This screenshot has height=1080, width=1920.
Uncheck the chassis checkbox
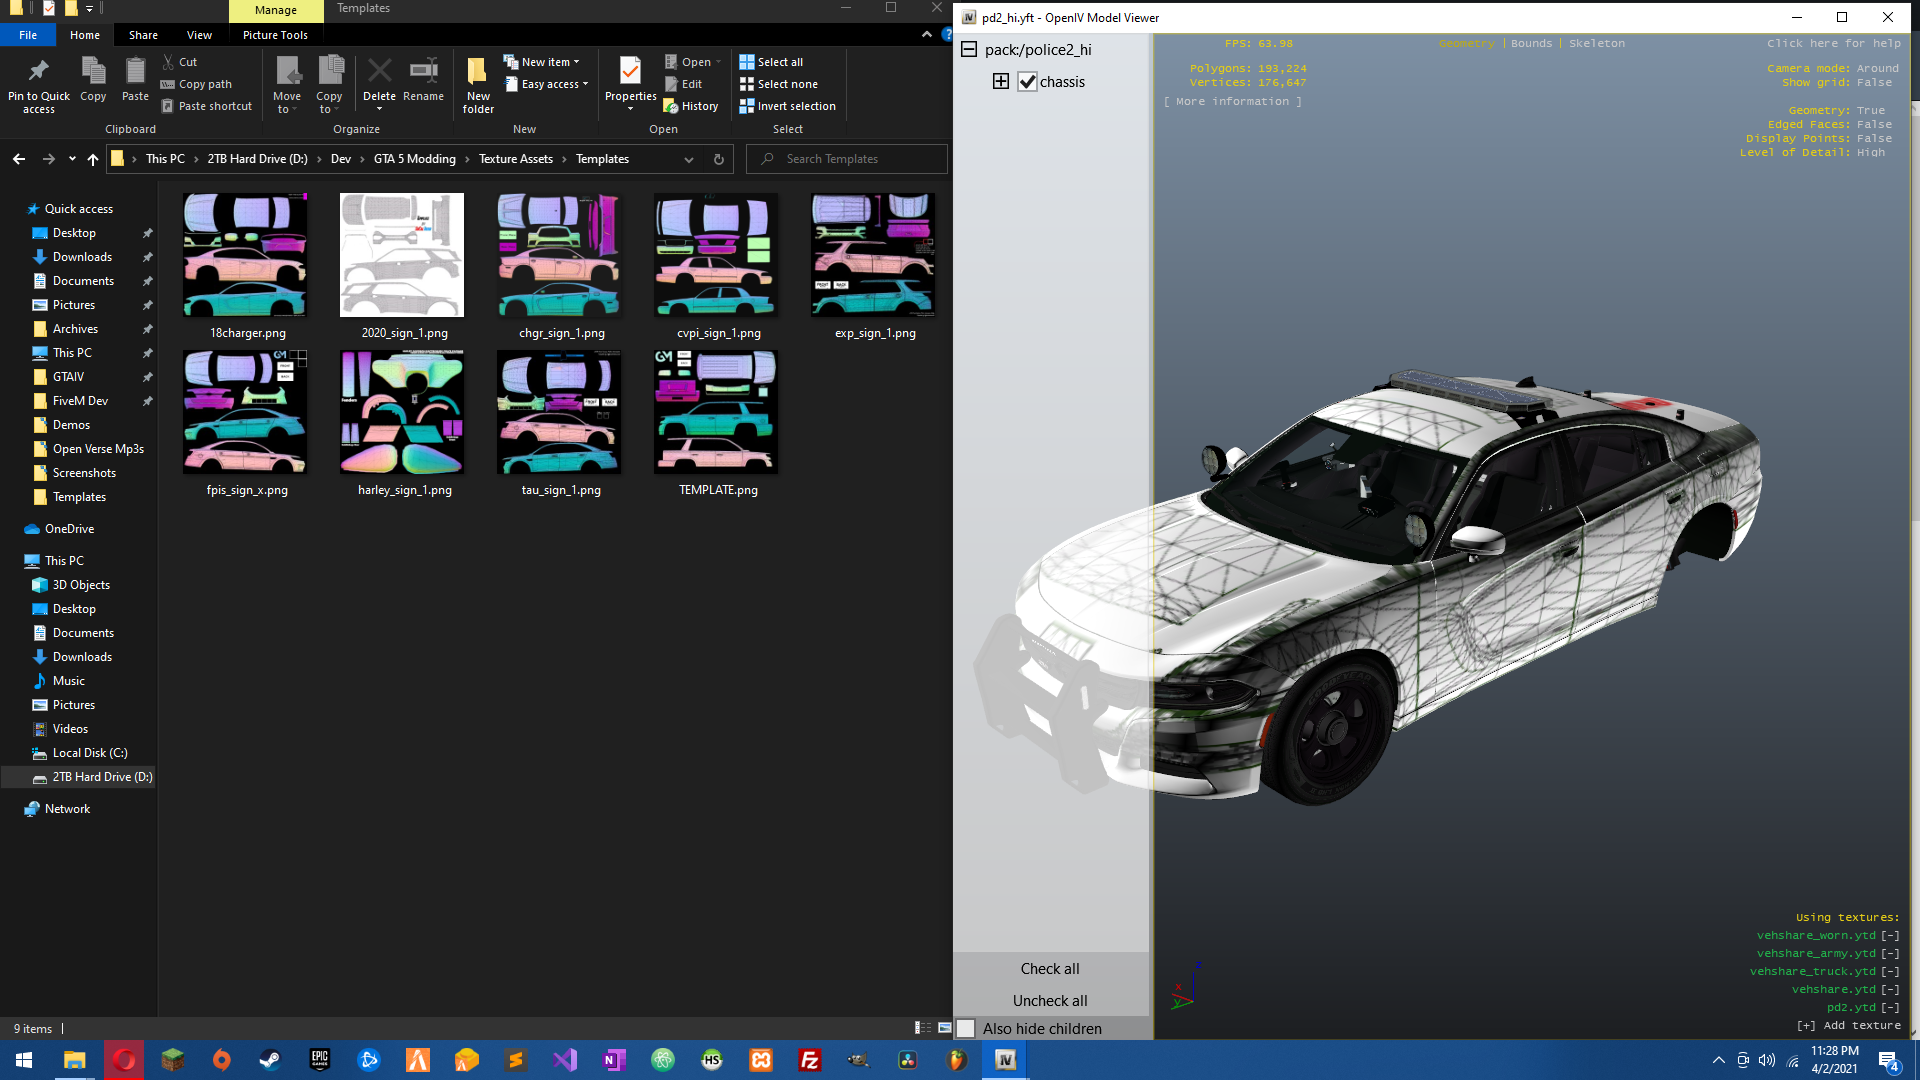[1027, 82]
